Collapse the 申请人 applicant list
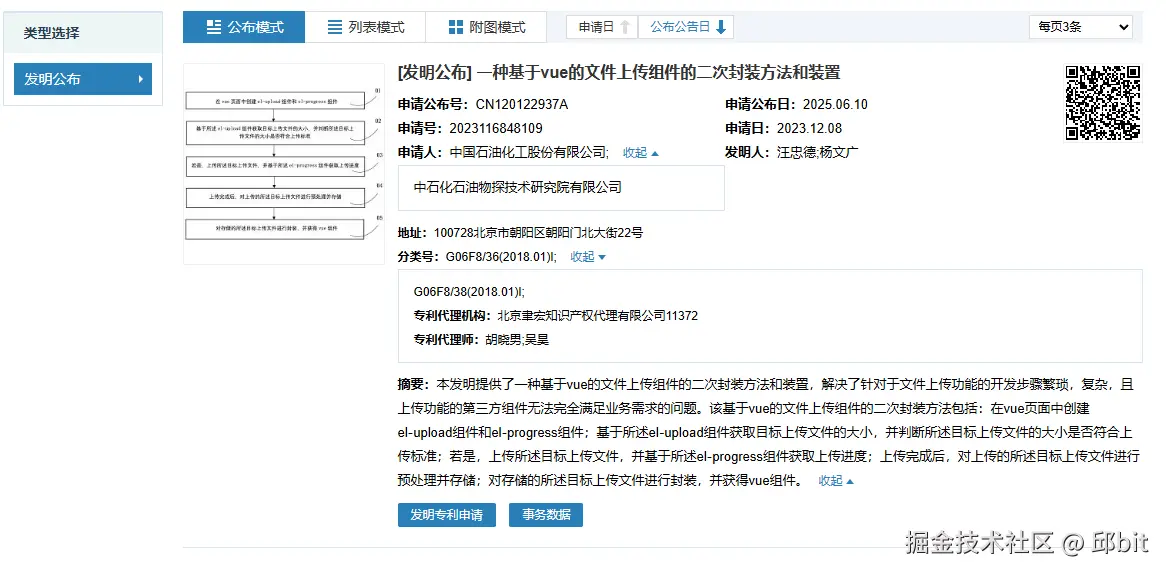This screenshot has width=1166, height=574. [x=640, y=153]
